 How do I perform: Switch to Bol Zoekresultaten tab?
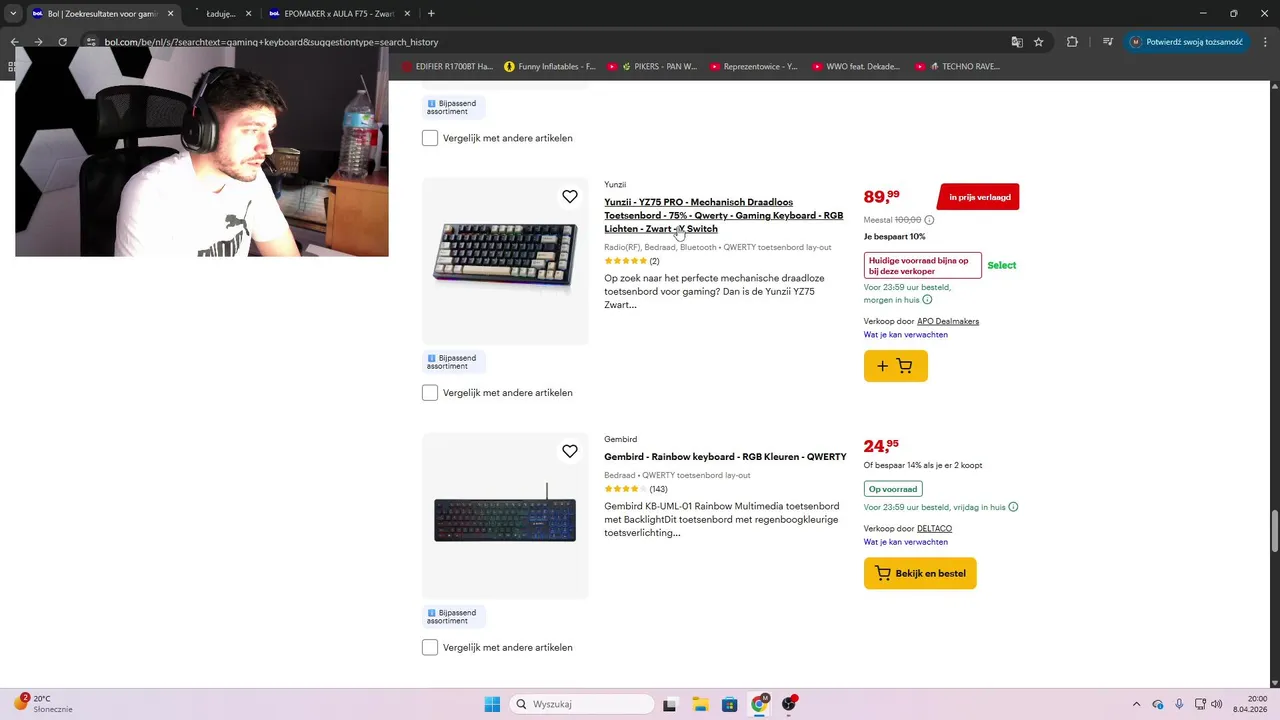[x=102, y=14]
